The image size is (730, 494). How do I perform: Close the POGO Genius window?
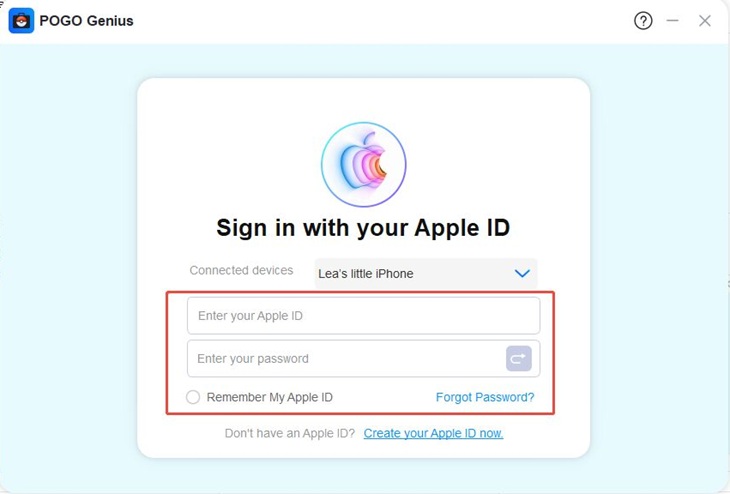705,20
